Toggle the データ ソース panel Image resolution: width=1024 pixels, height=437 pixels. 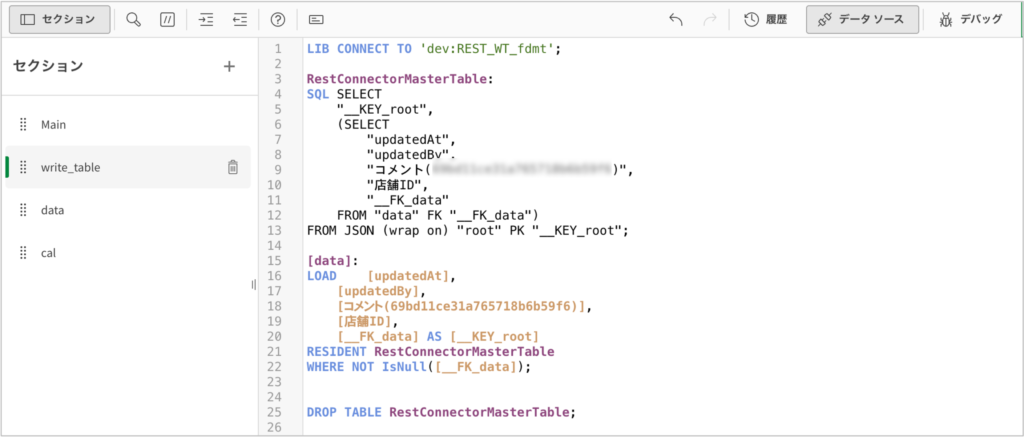point(862,19)
